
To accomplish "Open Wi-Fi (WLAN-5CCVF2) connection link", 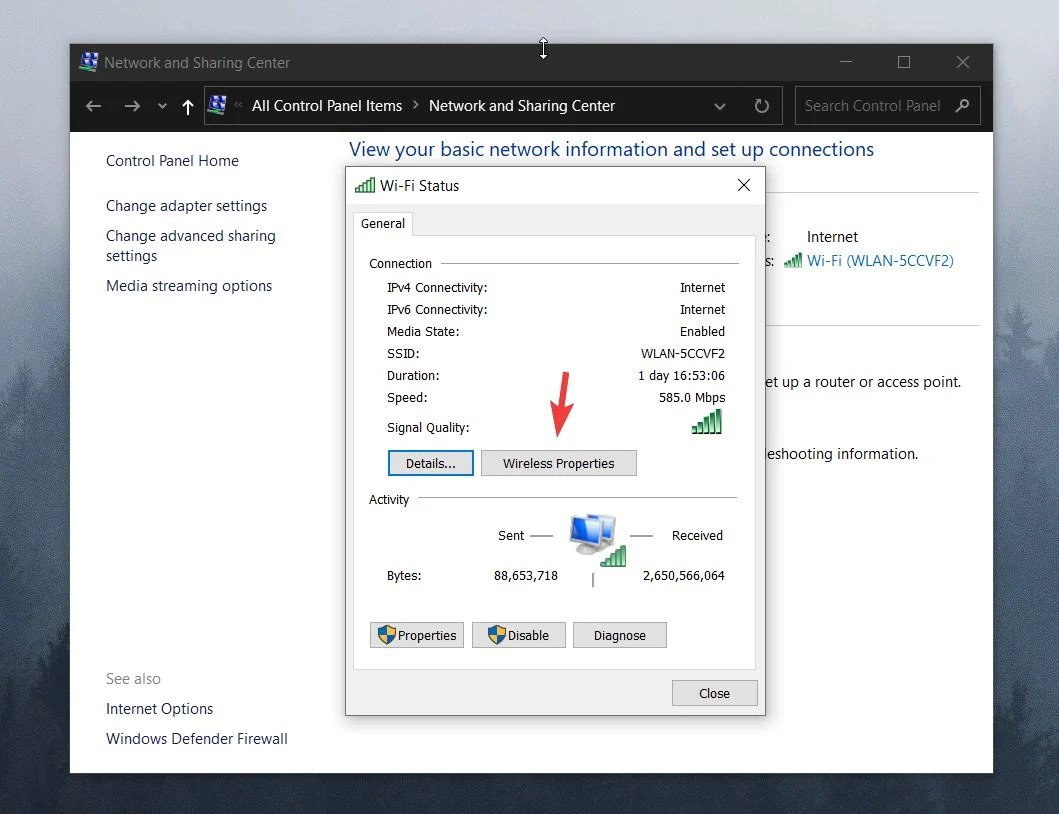I will pos(880,261).
